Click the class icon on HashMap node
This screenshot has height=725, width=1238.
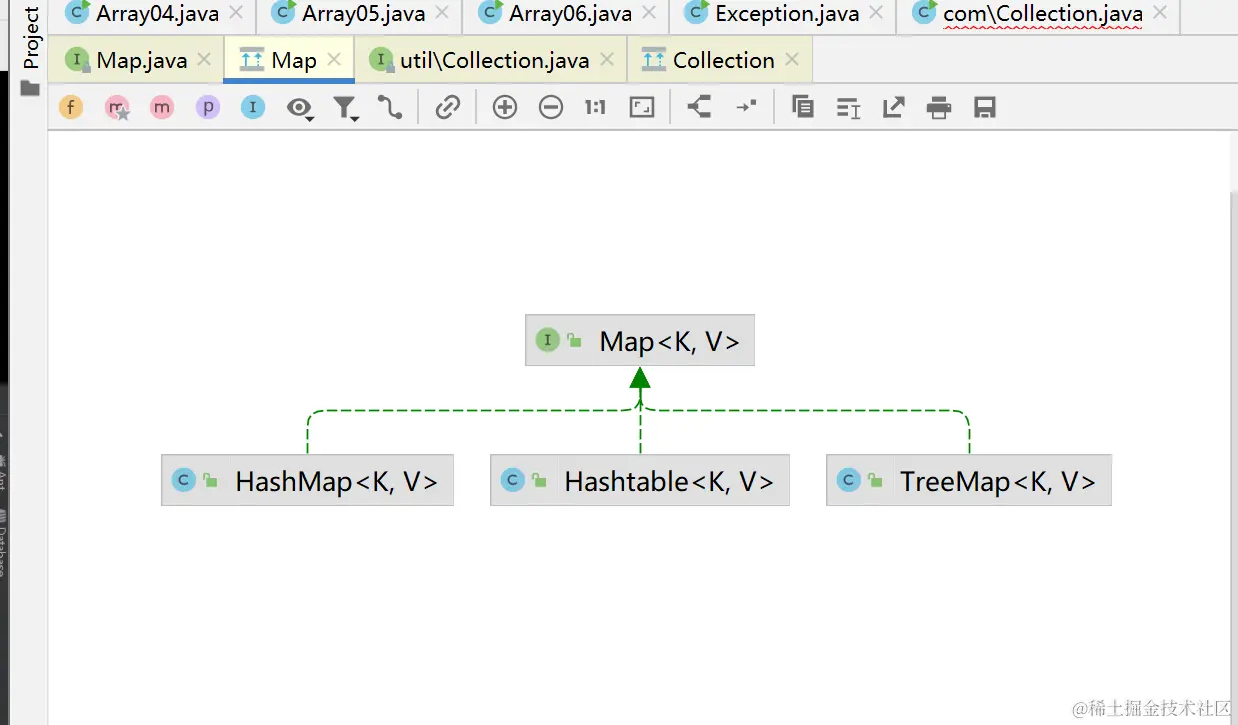tap(183, 480)
